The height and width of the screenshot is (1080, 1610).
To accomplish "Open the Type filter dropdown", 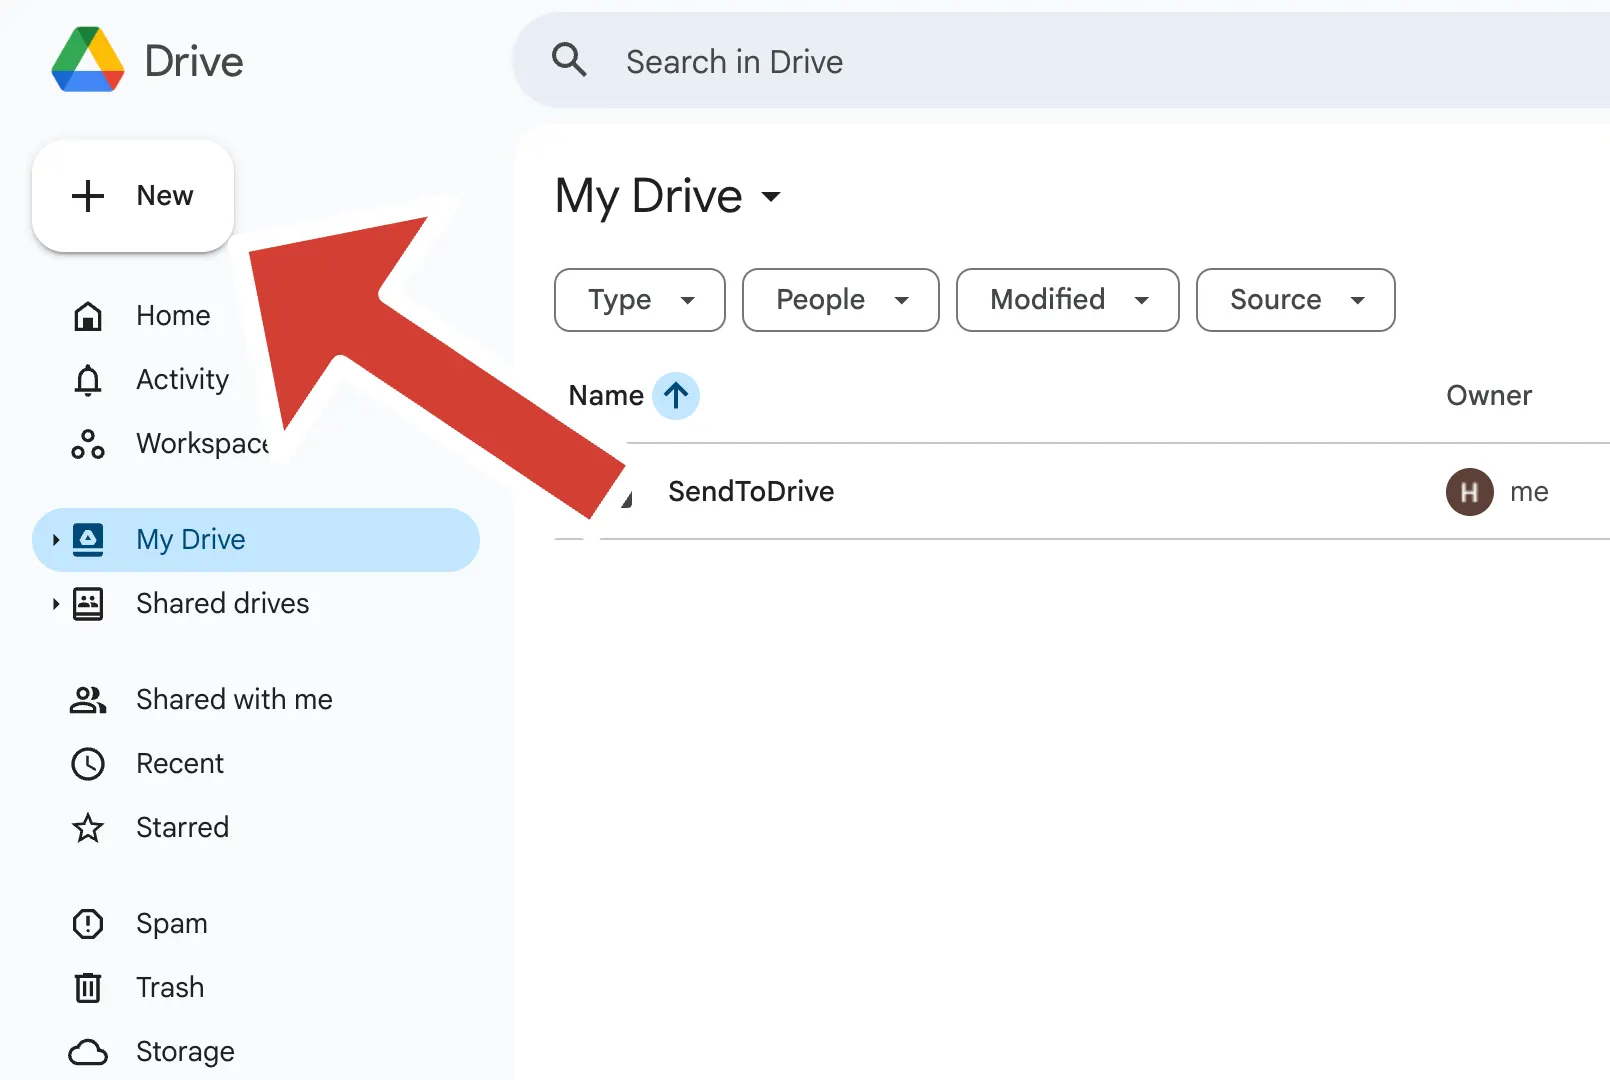I will pyautogui.click(x=639, y=300).
